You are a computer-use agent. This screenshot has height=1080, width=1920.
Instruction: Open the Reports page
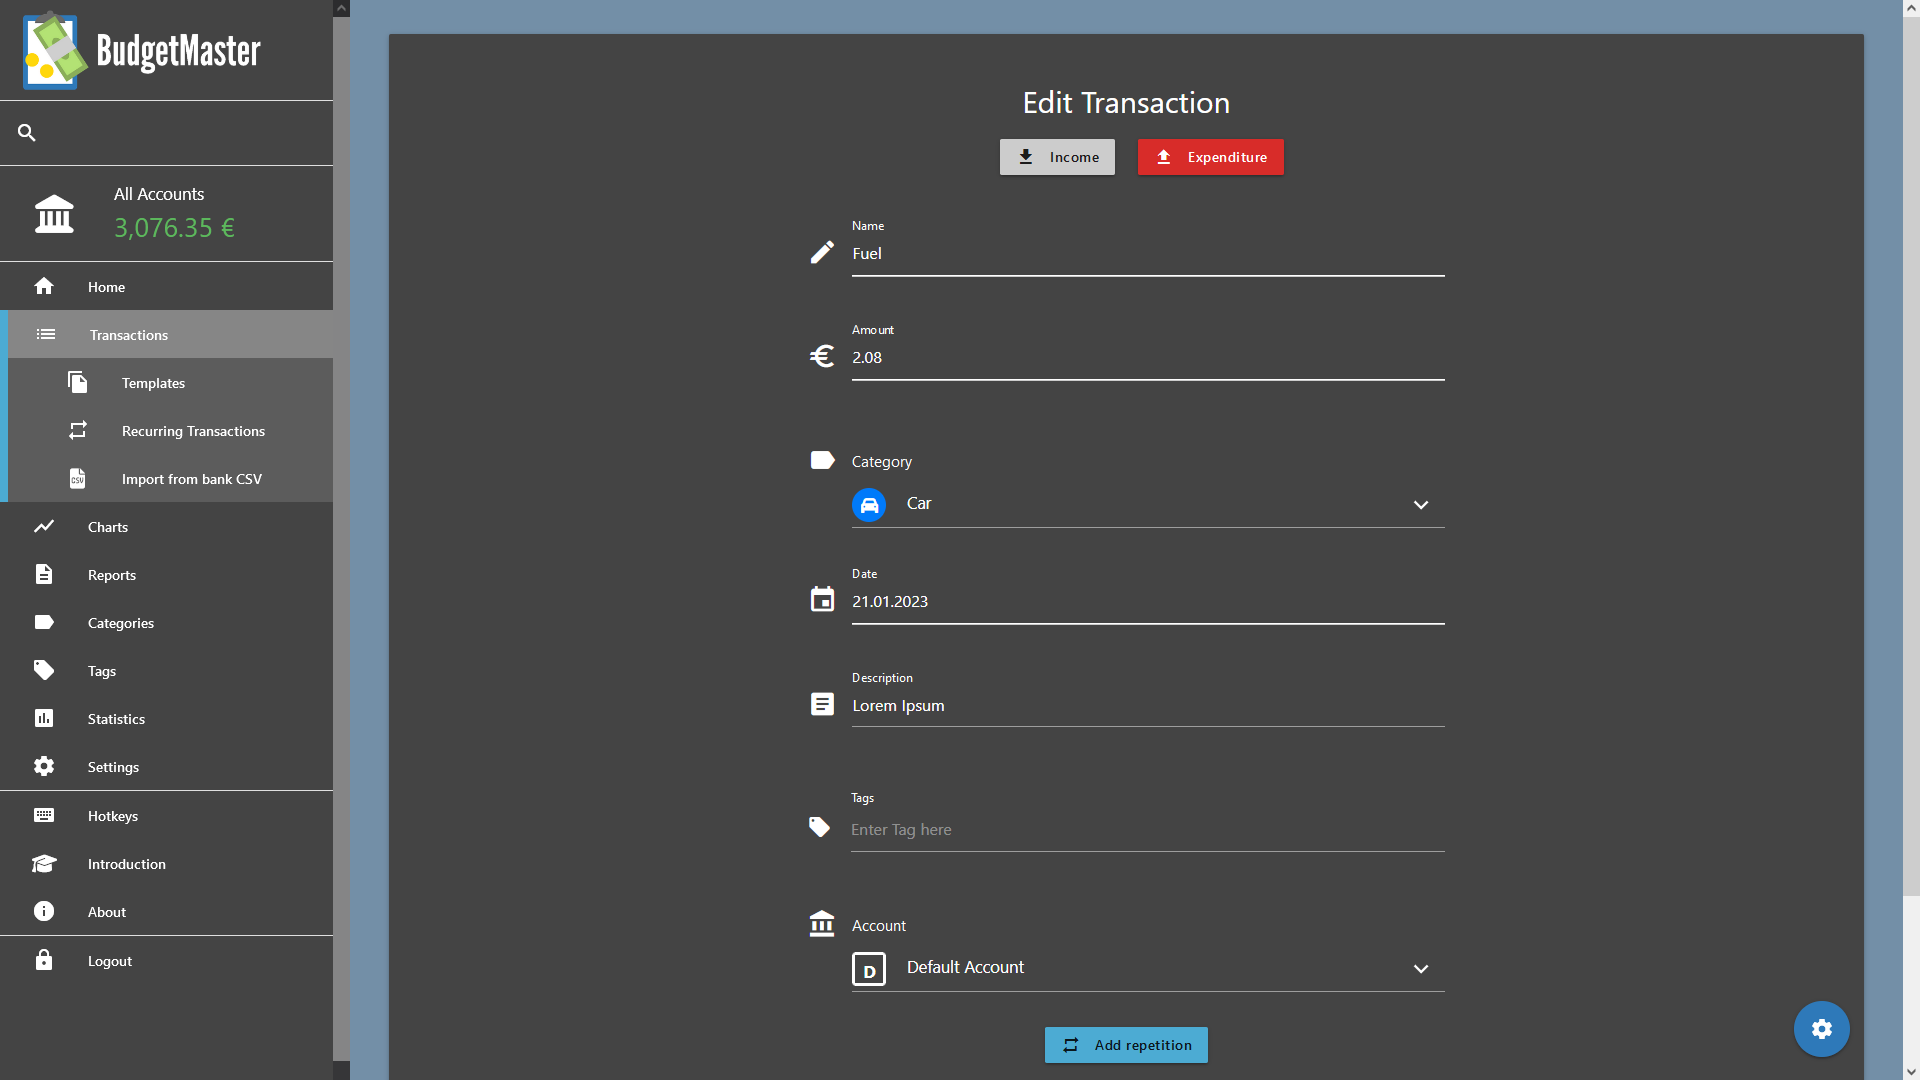[166, 574]
